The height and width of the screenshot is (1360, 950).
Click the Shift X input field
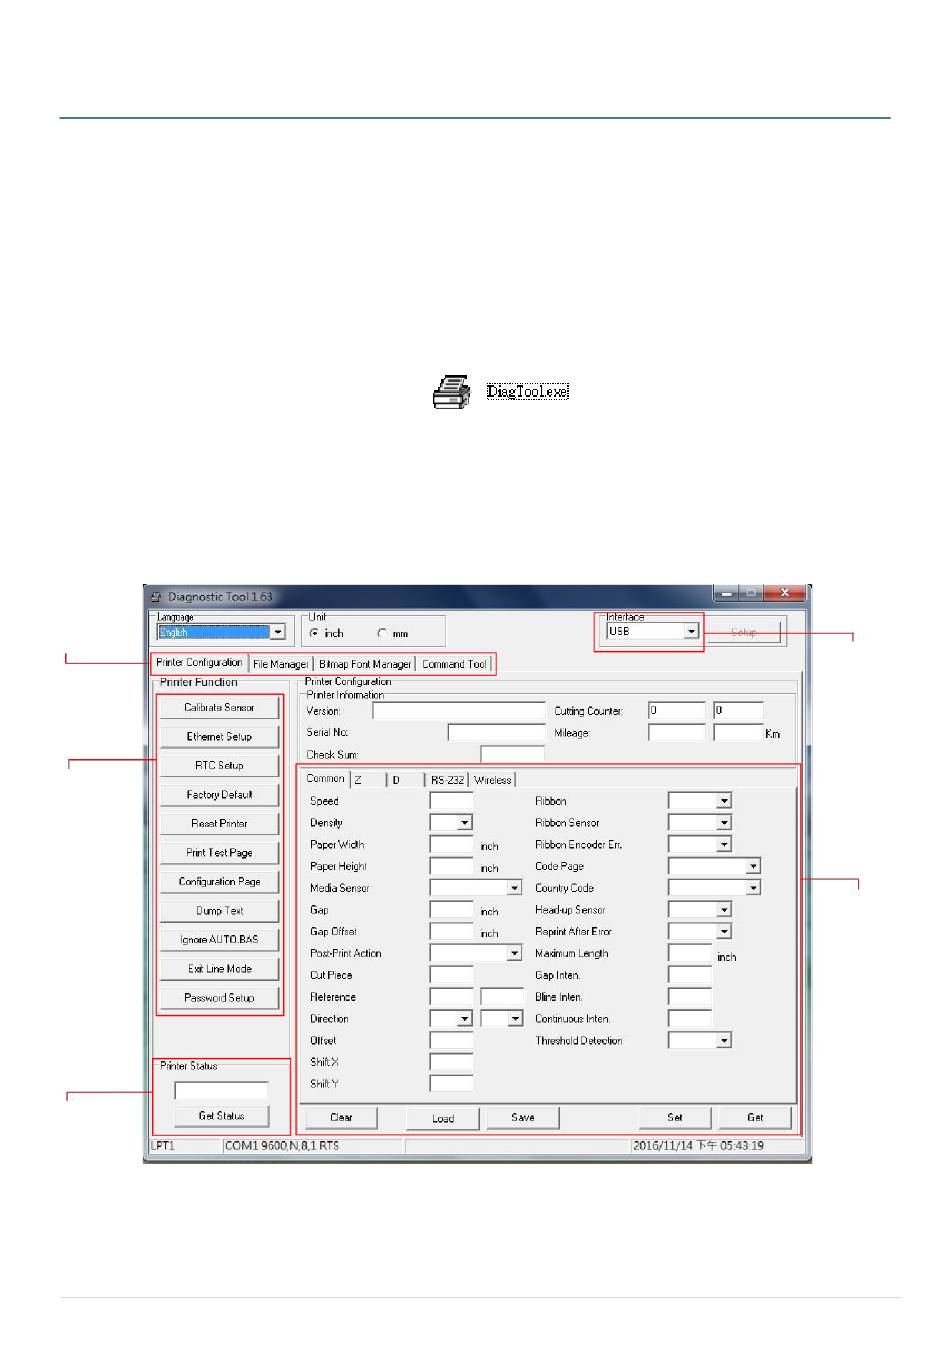(x=451, y=1062)
